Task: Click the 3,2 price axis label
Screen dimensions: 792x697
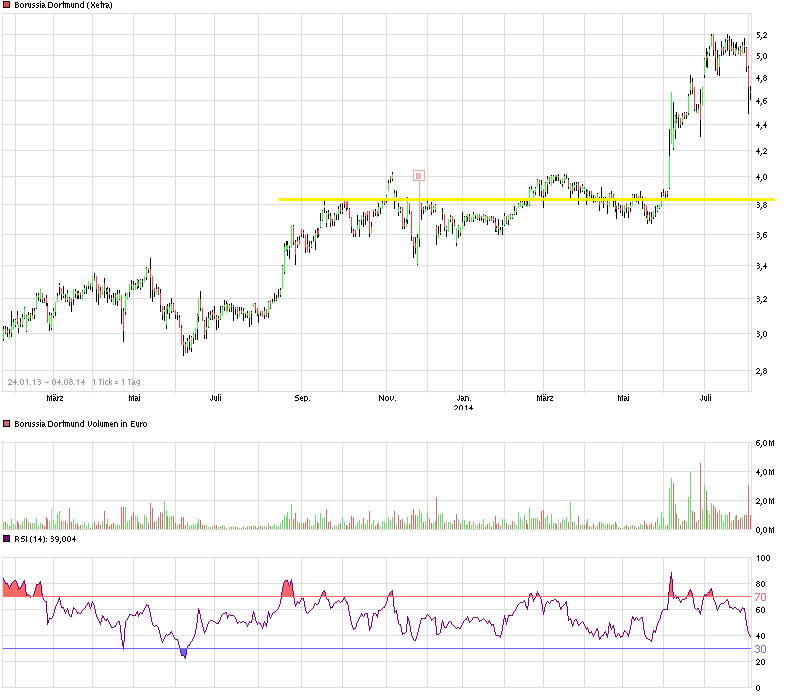Action: point(762,299)
